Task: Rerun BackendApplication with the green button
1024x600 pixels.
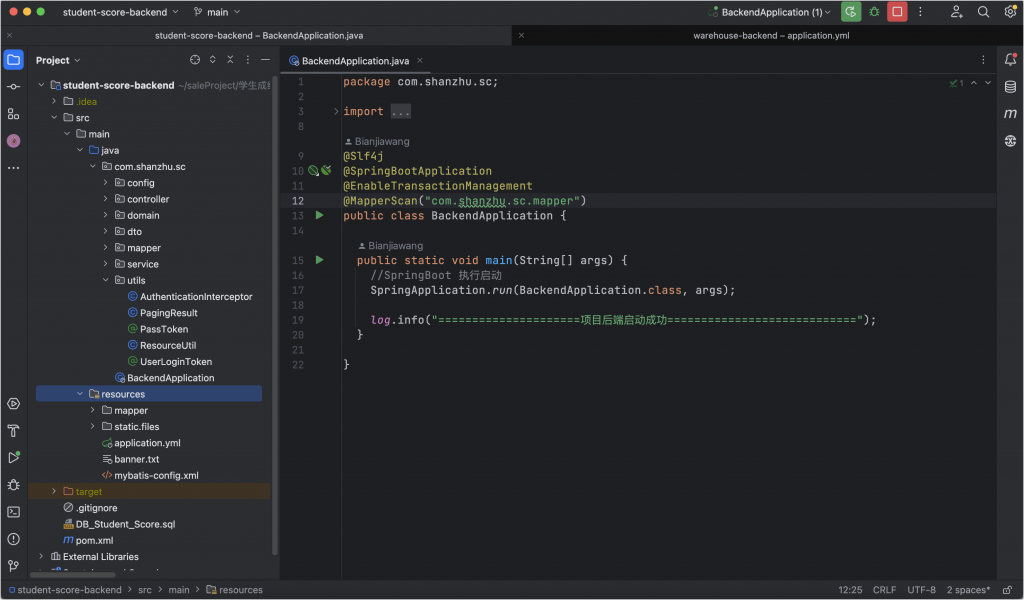Action: click(850, 12)
